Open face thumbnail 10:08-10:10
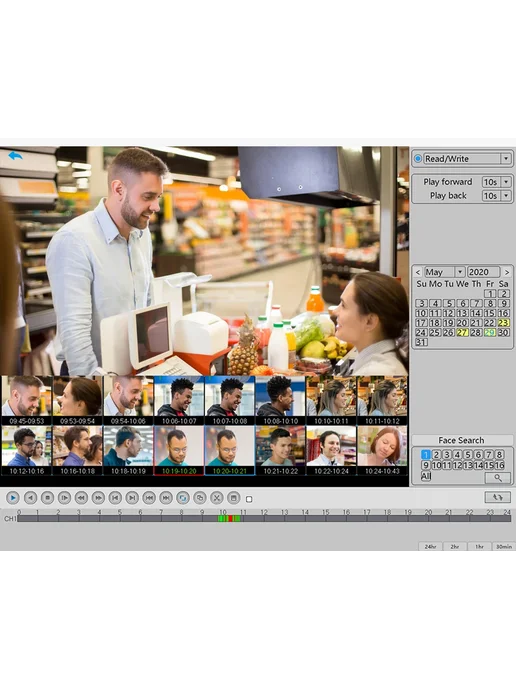This screenshot has width=516, height=688. [x=280, y=400]
